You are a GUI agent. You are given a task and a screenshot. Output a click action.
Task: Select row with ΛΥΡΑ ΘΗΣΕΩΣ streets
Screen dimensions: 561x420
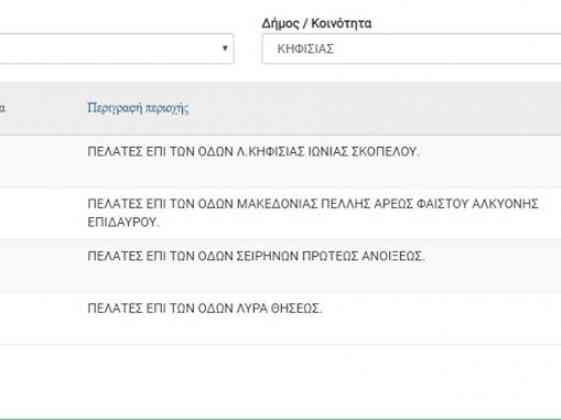[x=280, y=318]
